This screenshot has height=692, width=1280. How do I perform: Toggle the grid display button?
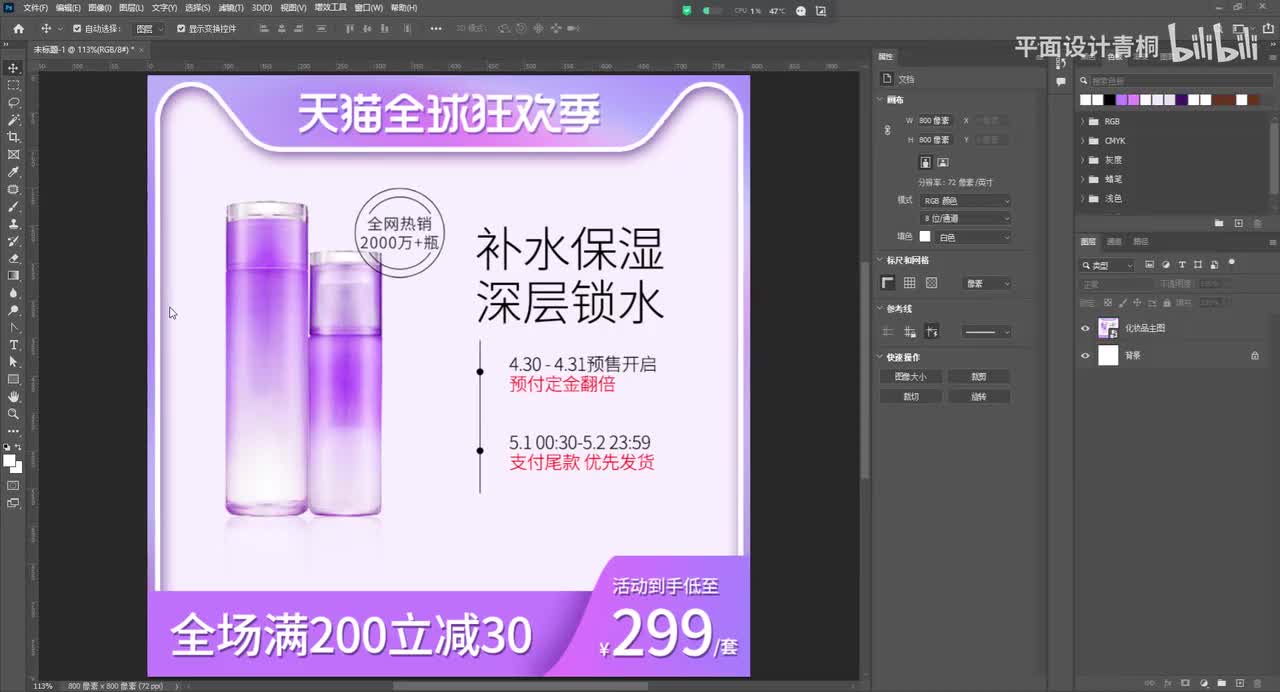[910, 283]
